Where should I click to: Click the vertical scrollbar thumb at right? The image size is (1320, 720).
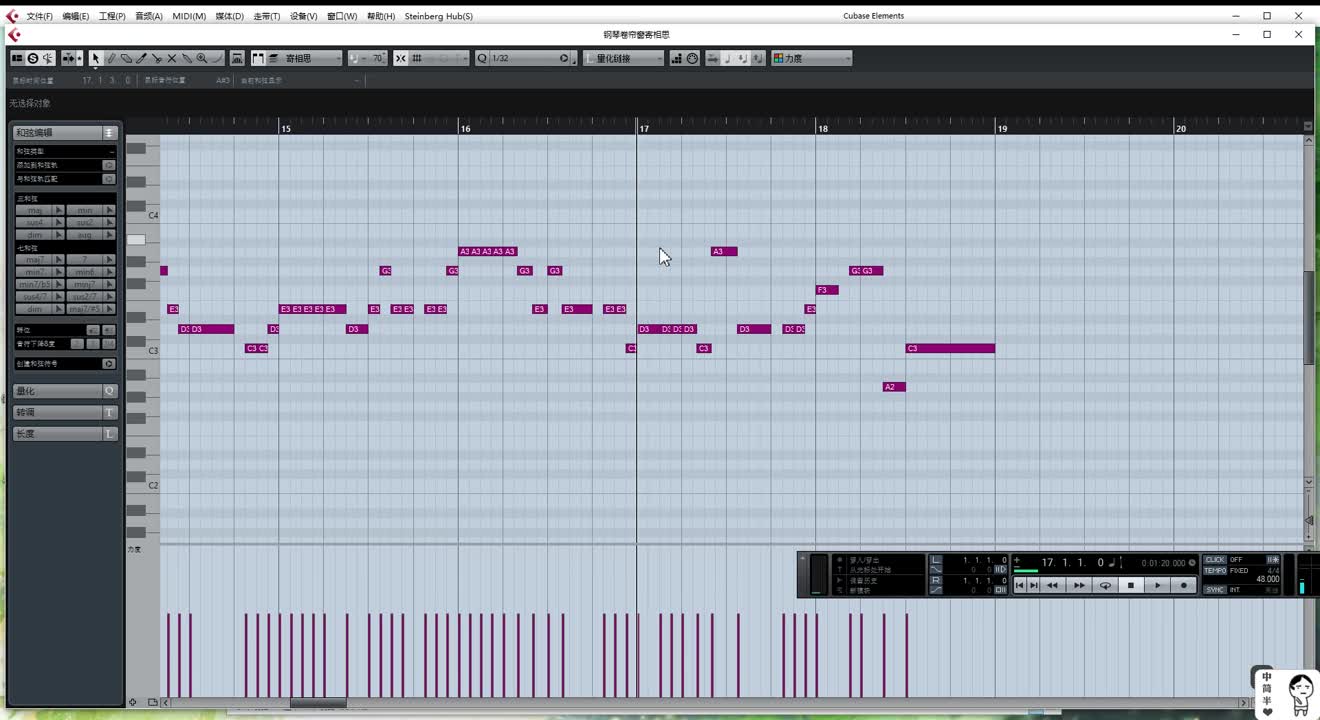tap(1309, 317)
